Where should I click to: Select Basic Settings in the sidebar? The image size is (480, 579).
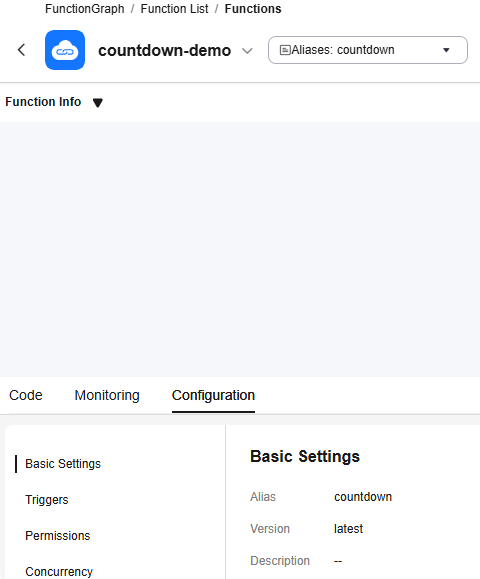point(63,464)
